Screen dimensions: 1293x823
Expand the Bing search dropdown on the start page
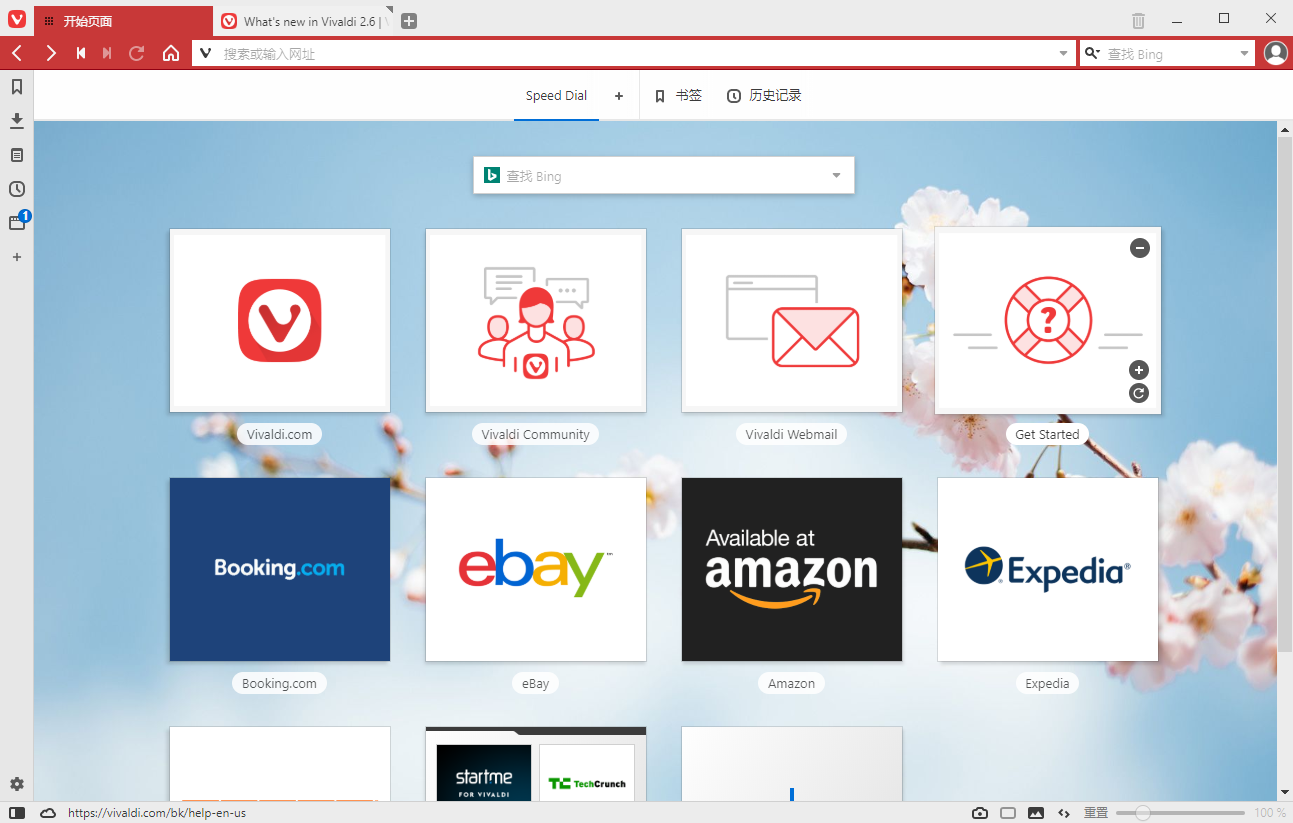(x=836, y=175)
